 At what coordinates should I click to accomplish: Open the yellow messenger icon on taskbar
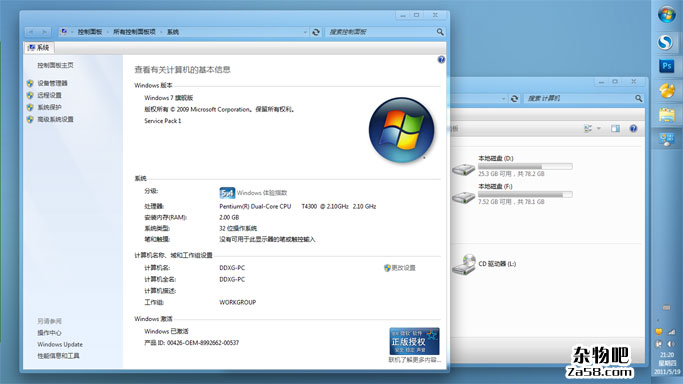tap(666, 90)
